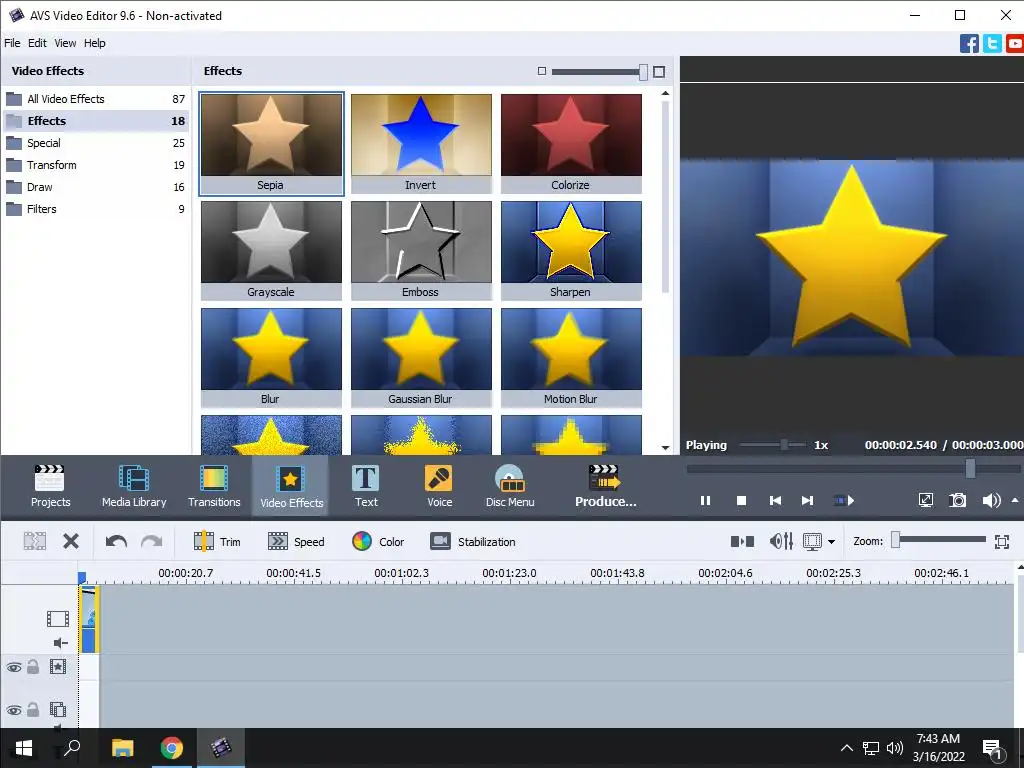This screenshot has width=1024, height=768.
Task: Click the next scene button
Action: click(844, 501)
